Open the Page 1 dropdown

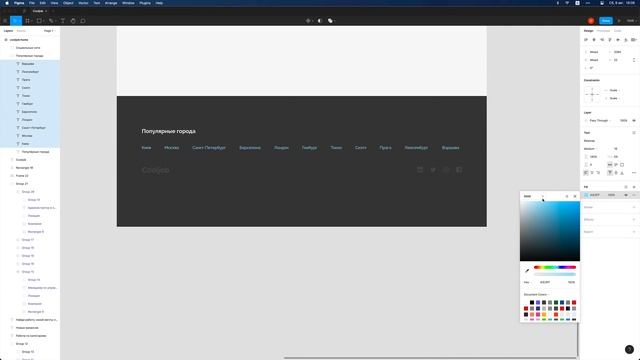49,31
